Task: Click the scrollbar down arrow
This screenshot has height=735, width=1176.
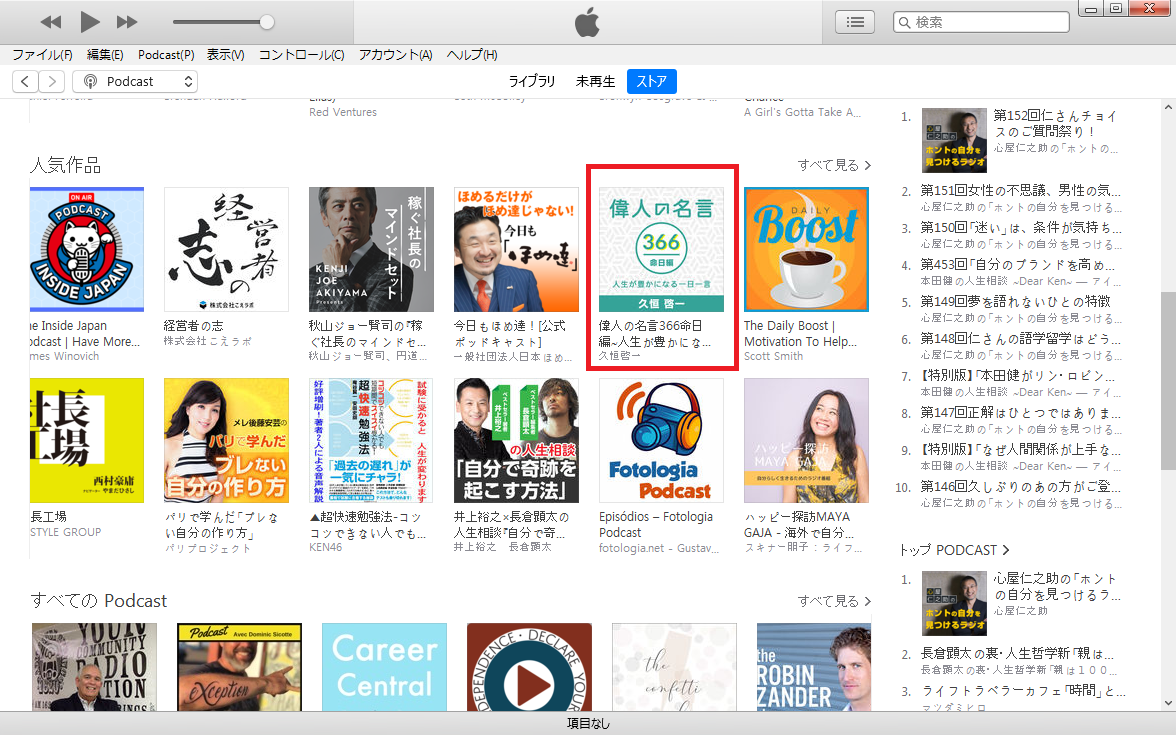Action: [1168, 704]
